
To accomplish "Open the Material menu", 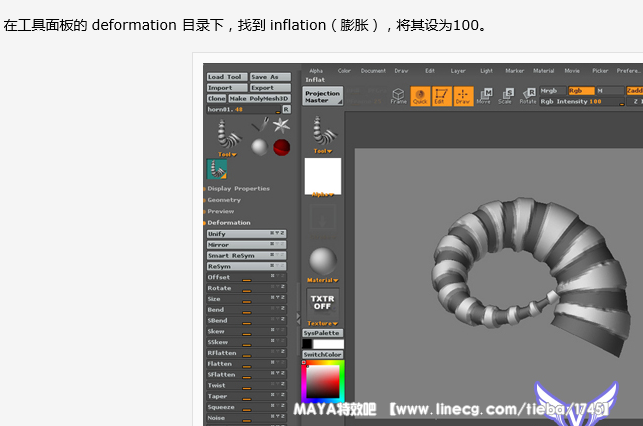I will click(x=543, y=71).
